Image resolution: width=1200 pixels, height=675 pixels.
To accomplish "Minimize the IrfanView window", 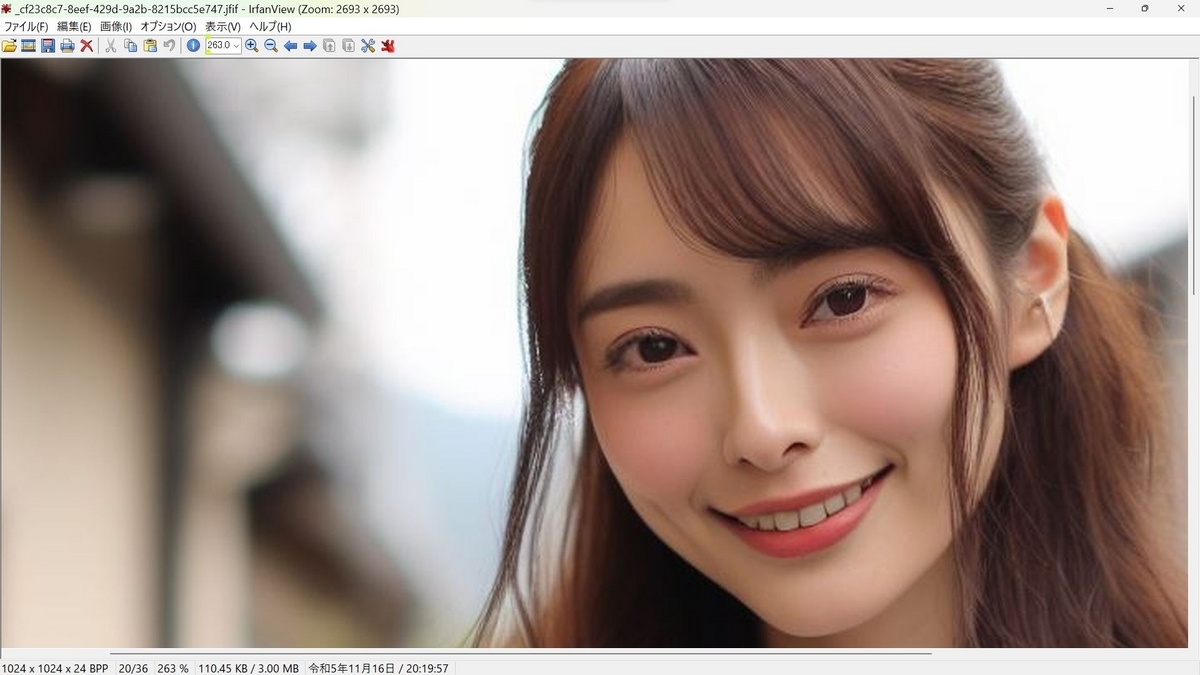I will pos(1110,9).
